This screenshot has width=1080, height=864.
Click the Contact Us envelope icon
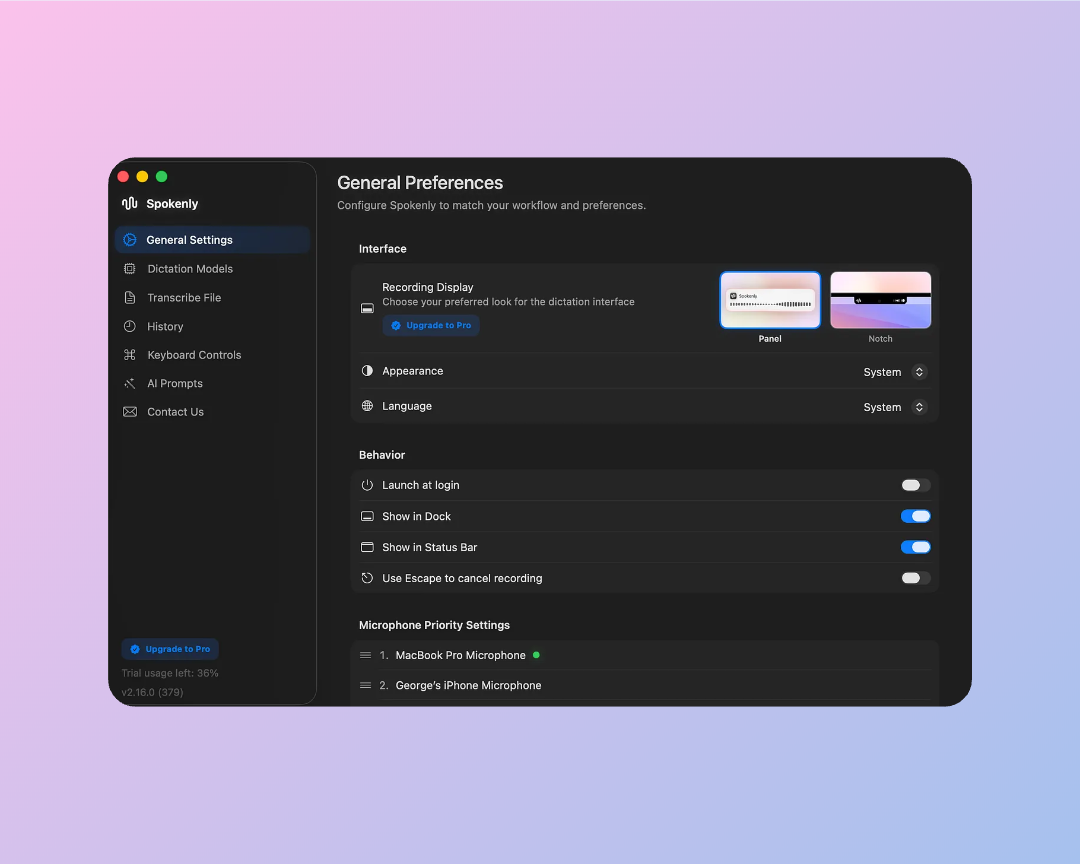[129, 411]
